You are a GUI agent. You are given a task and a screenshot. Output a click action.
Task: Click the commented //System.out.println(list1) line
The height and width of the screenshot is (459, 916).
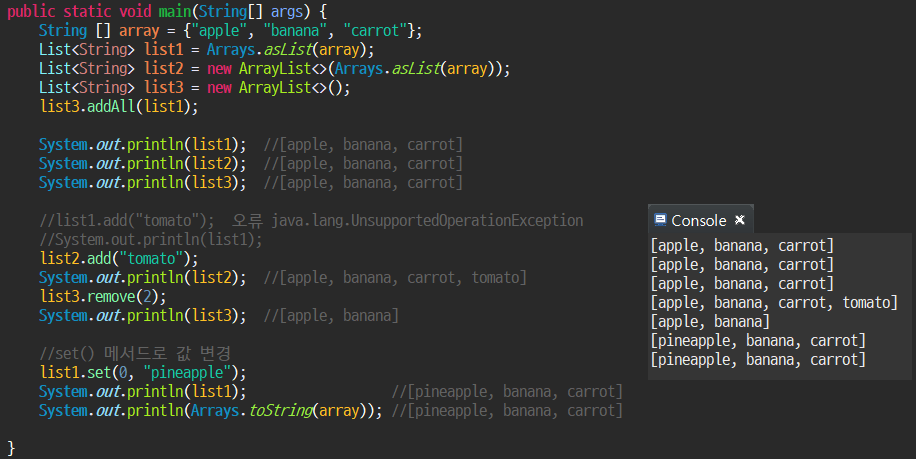tap(151, 239)
